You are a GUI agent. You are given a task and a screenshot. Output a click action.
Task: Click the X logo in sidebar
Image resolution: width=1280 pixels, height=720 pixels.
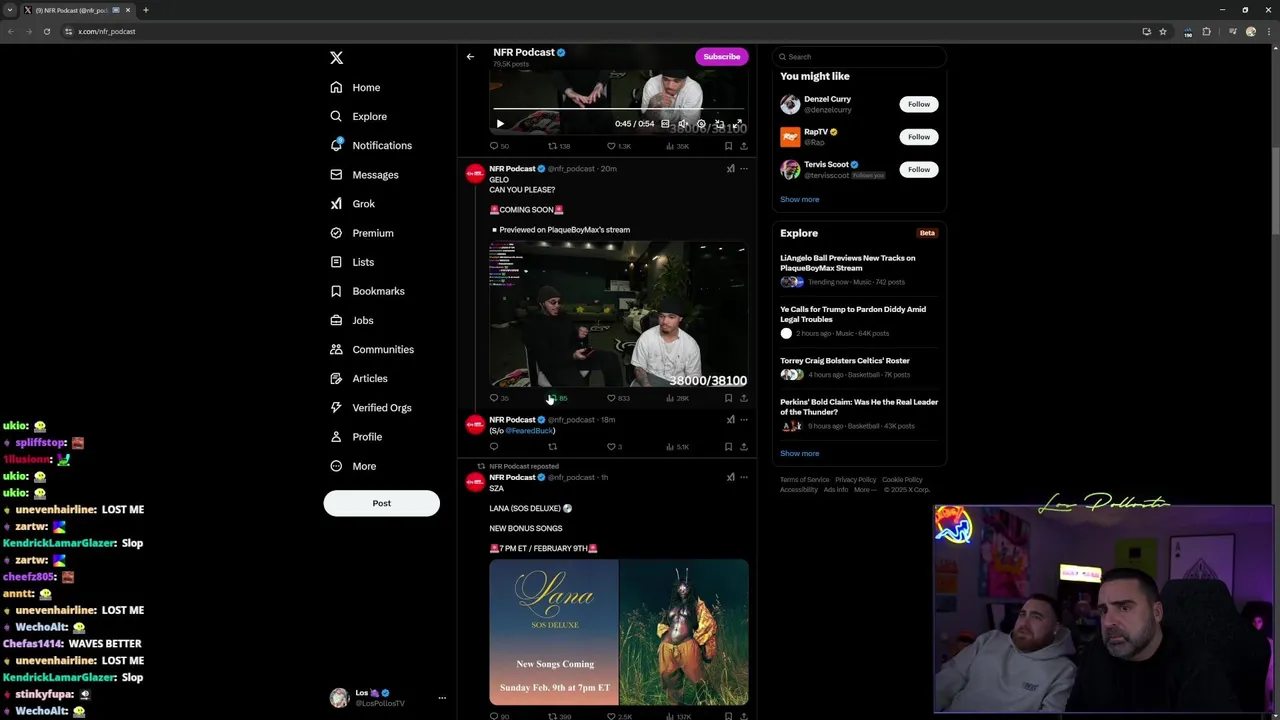[336, 58]
